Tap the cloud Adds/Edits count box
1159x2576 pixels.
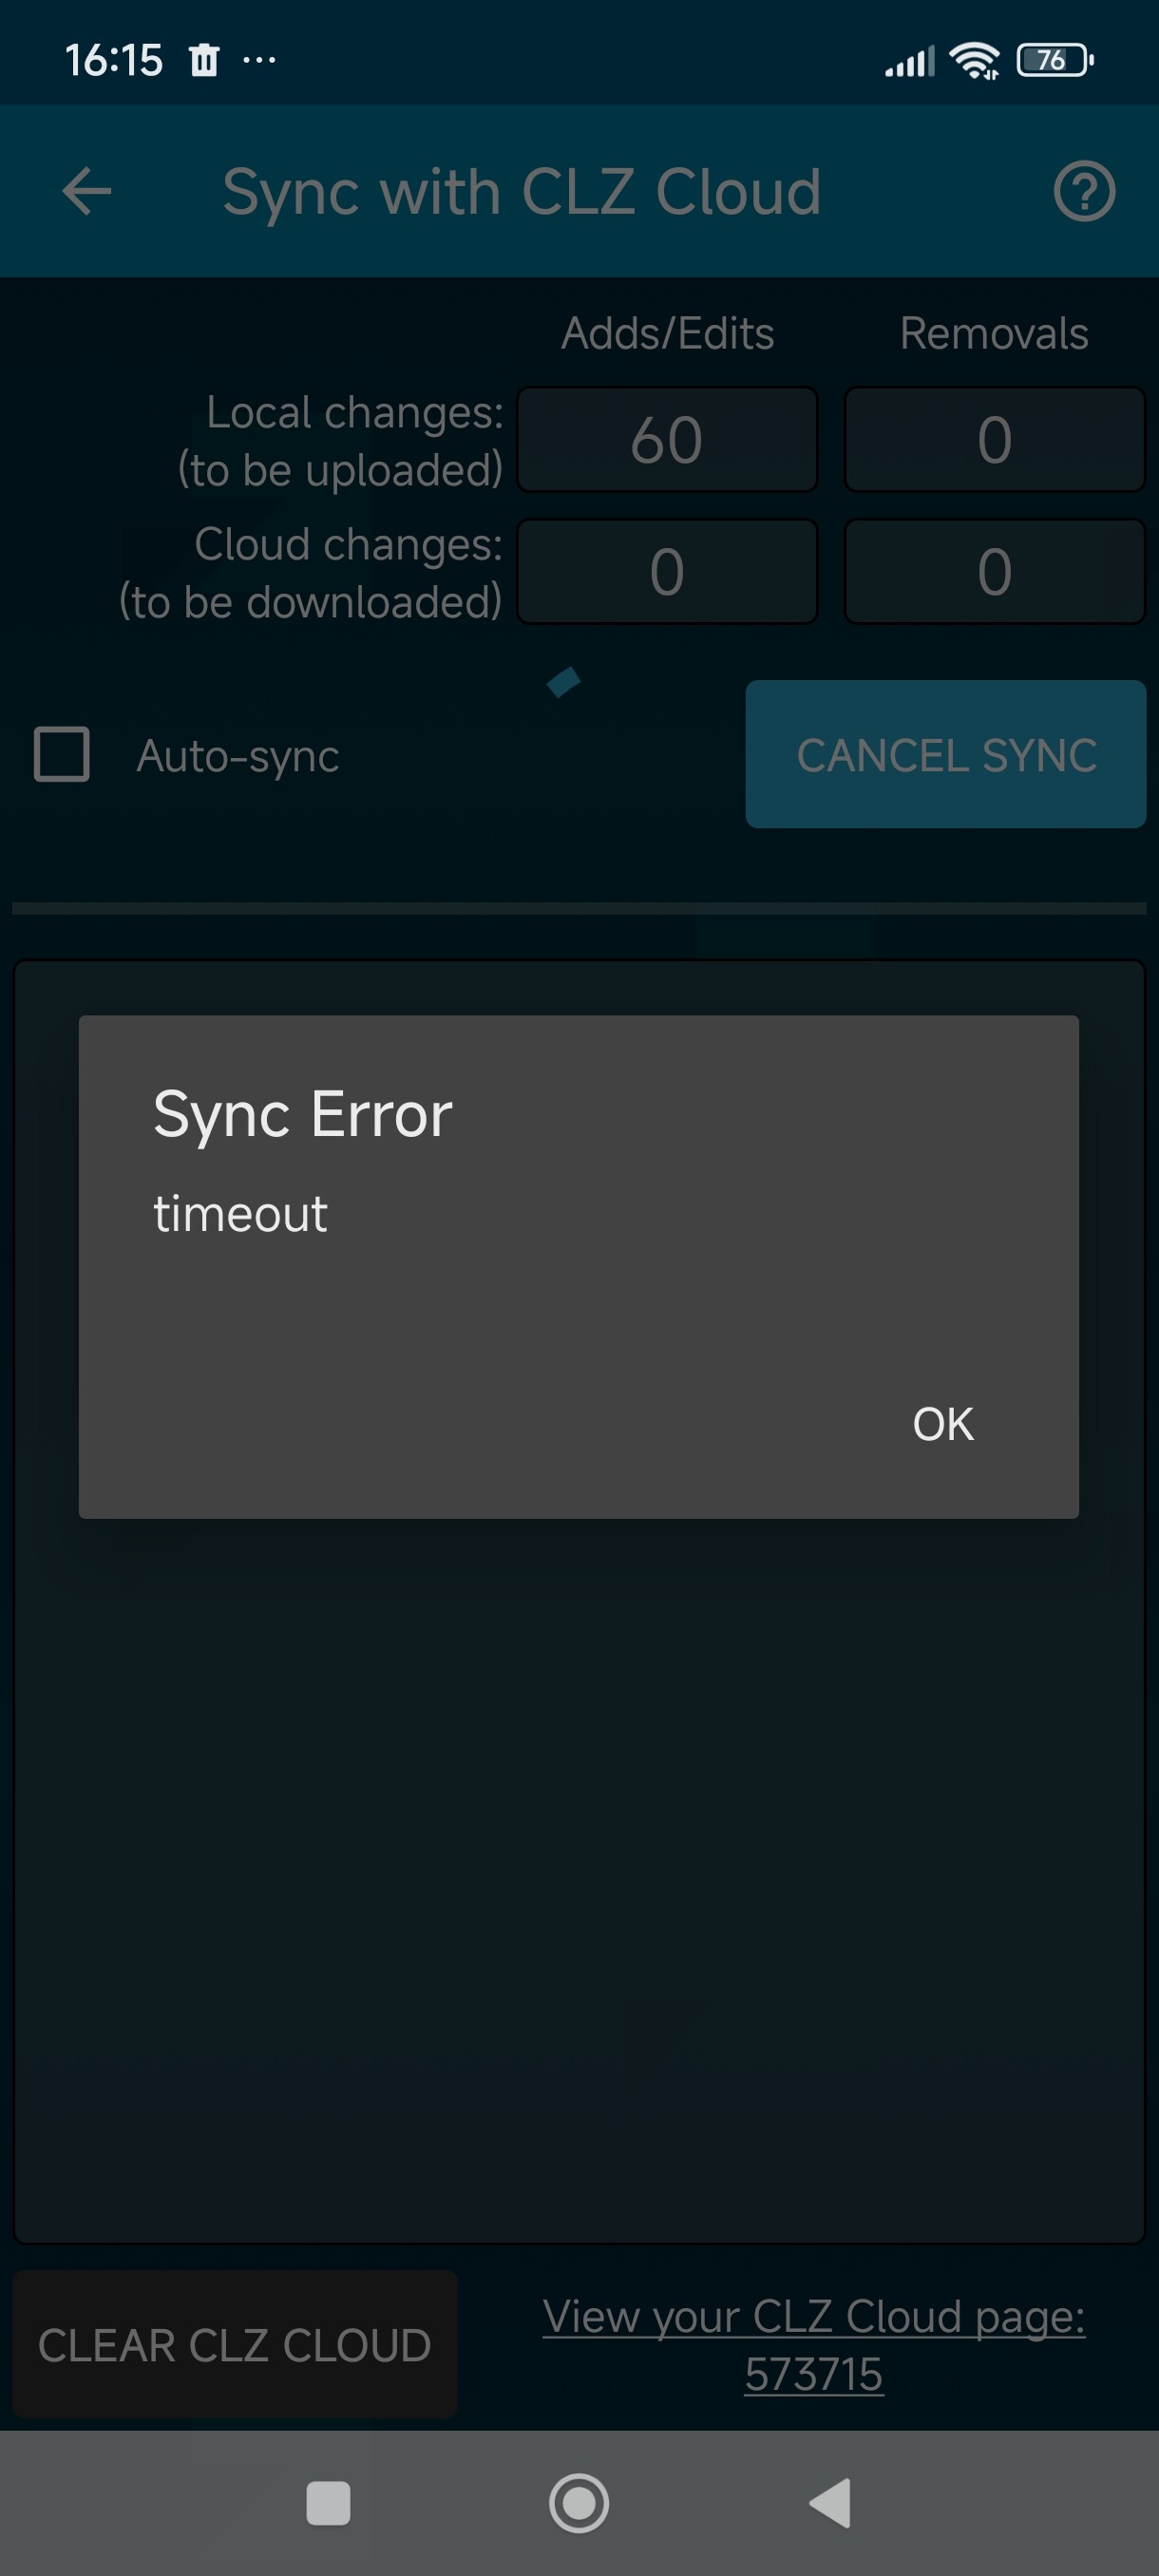point(667,572)
